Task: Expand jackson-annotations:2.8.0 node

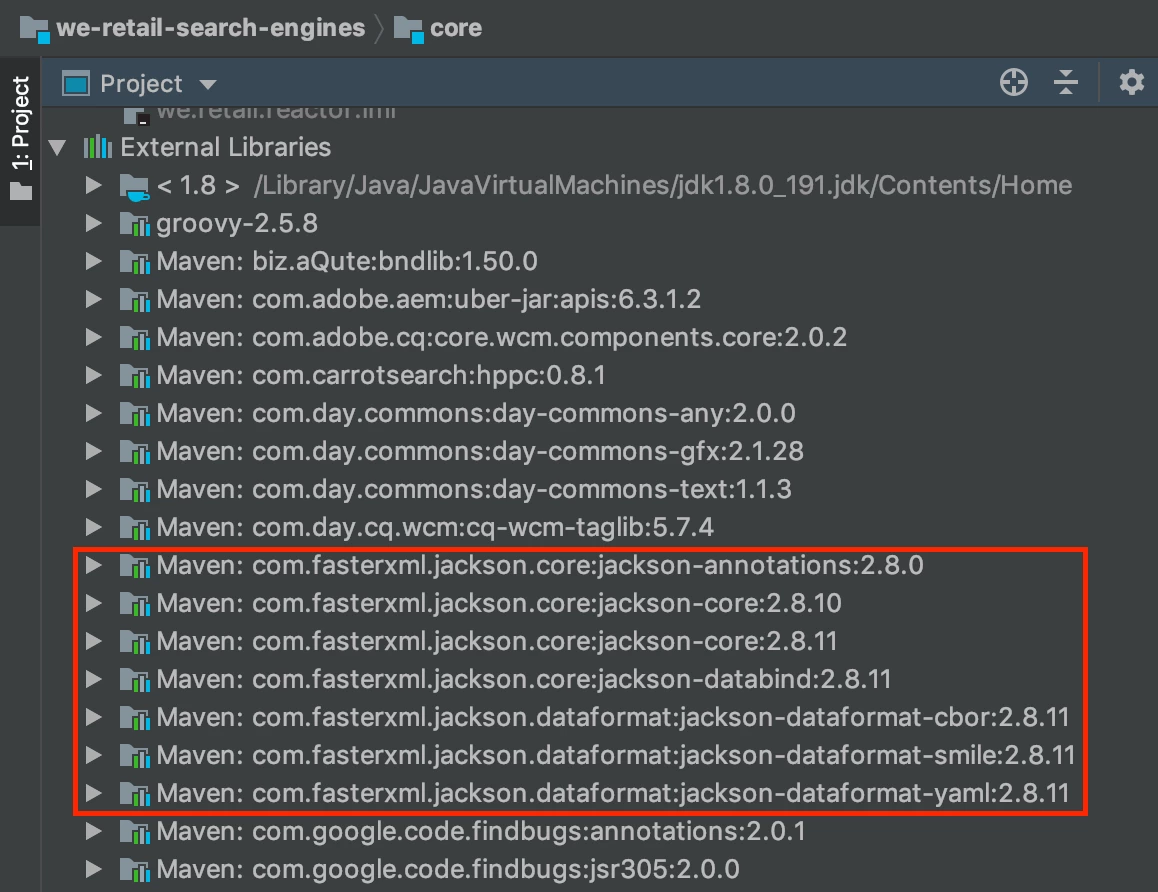Action: click(x=93, y=565)
